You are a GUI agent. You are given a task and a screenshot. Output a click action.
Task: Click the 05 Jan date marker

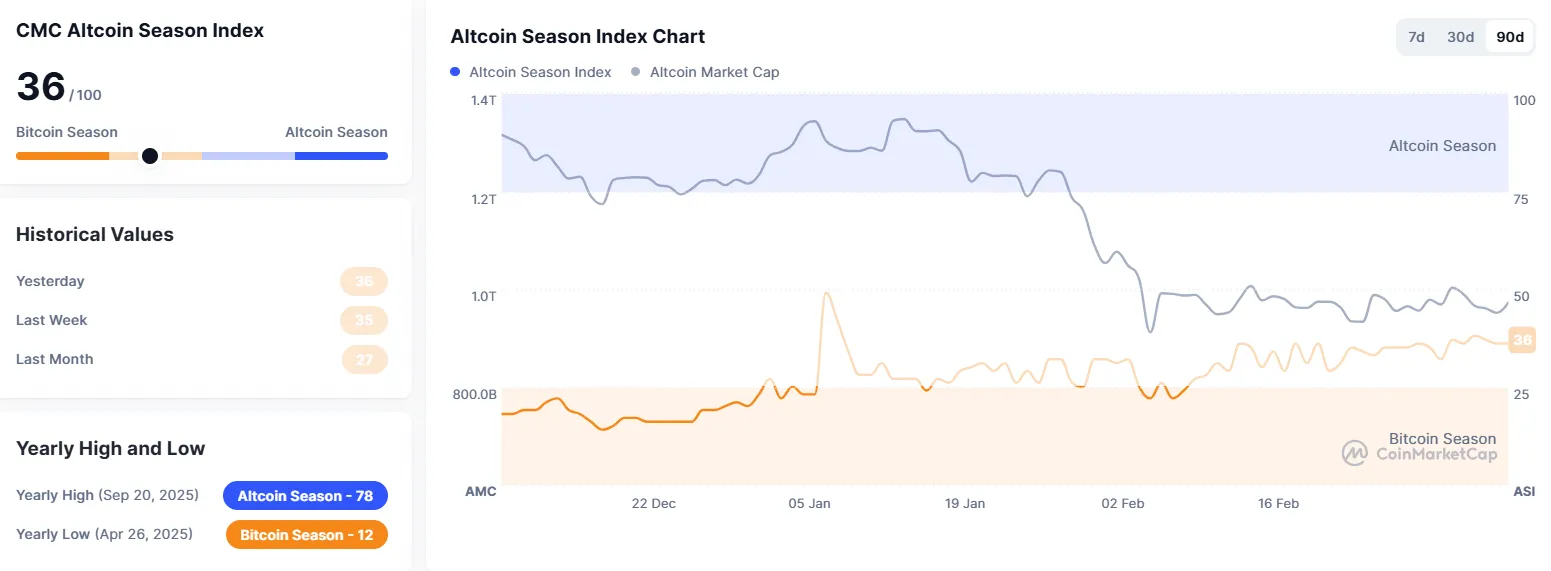[809, 503]
